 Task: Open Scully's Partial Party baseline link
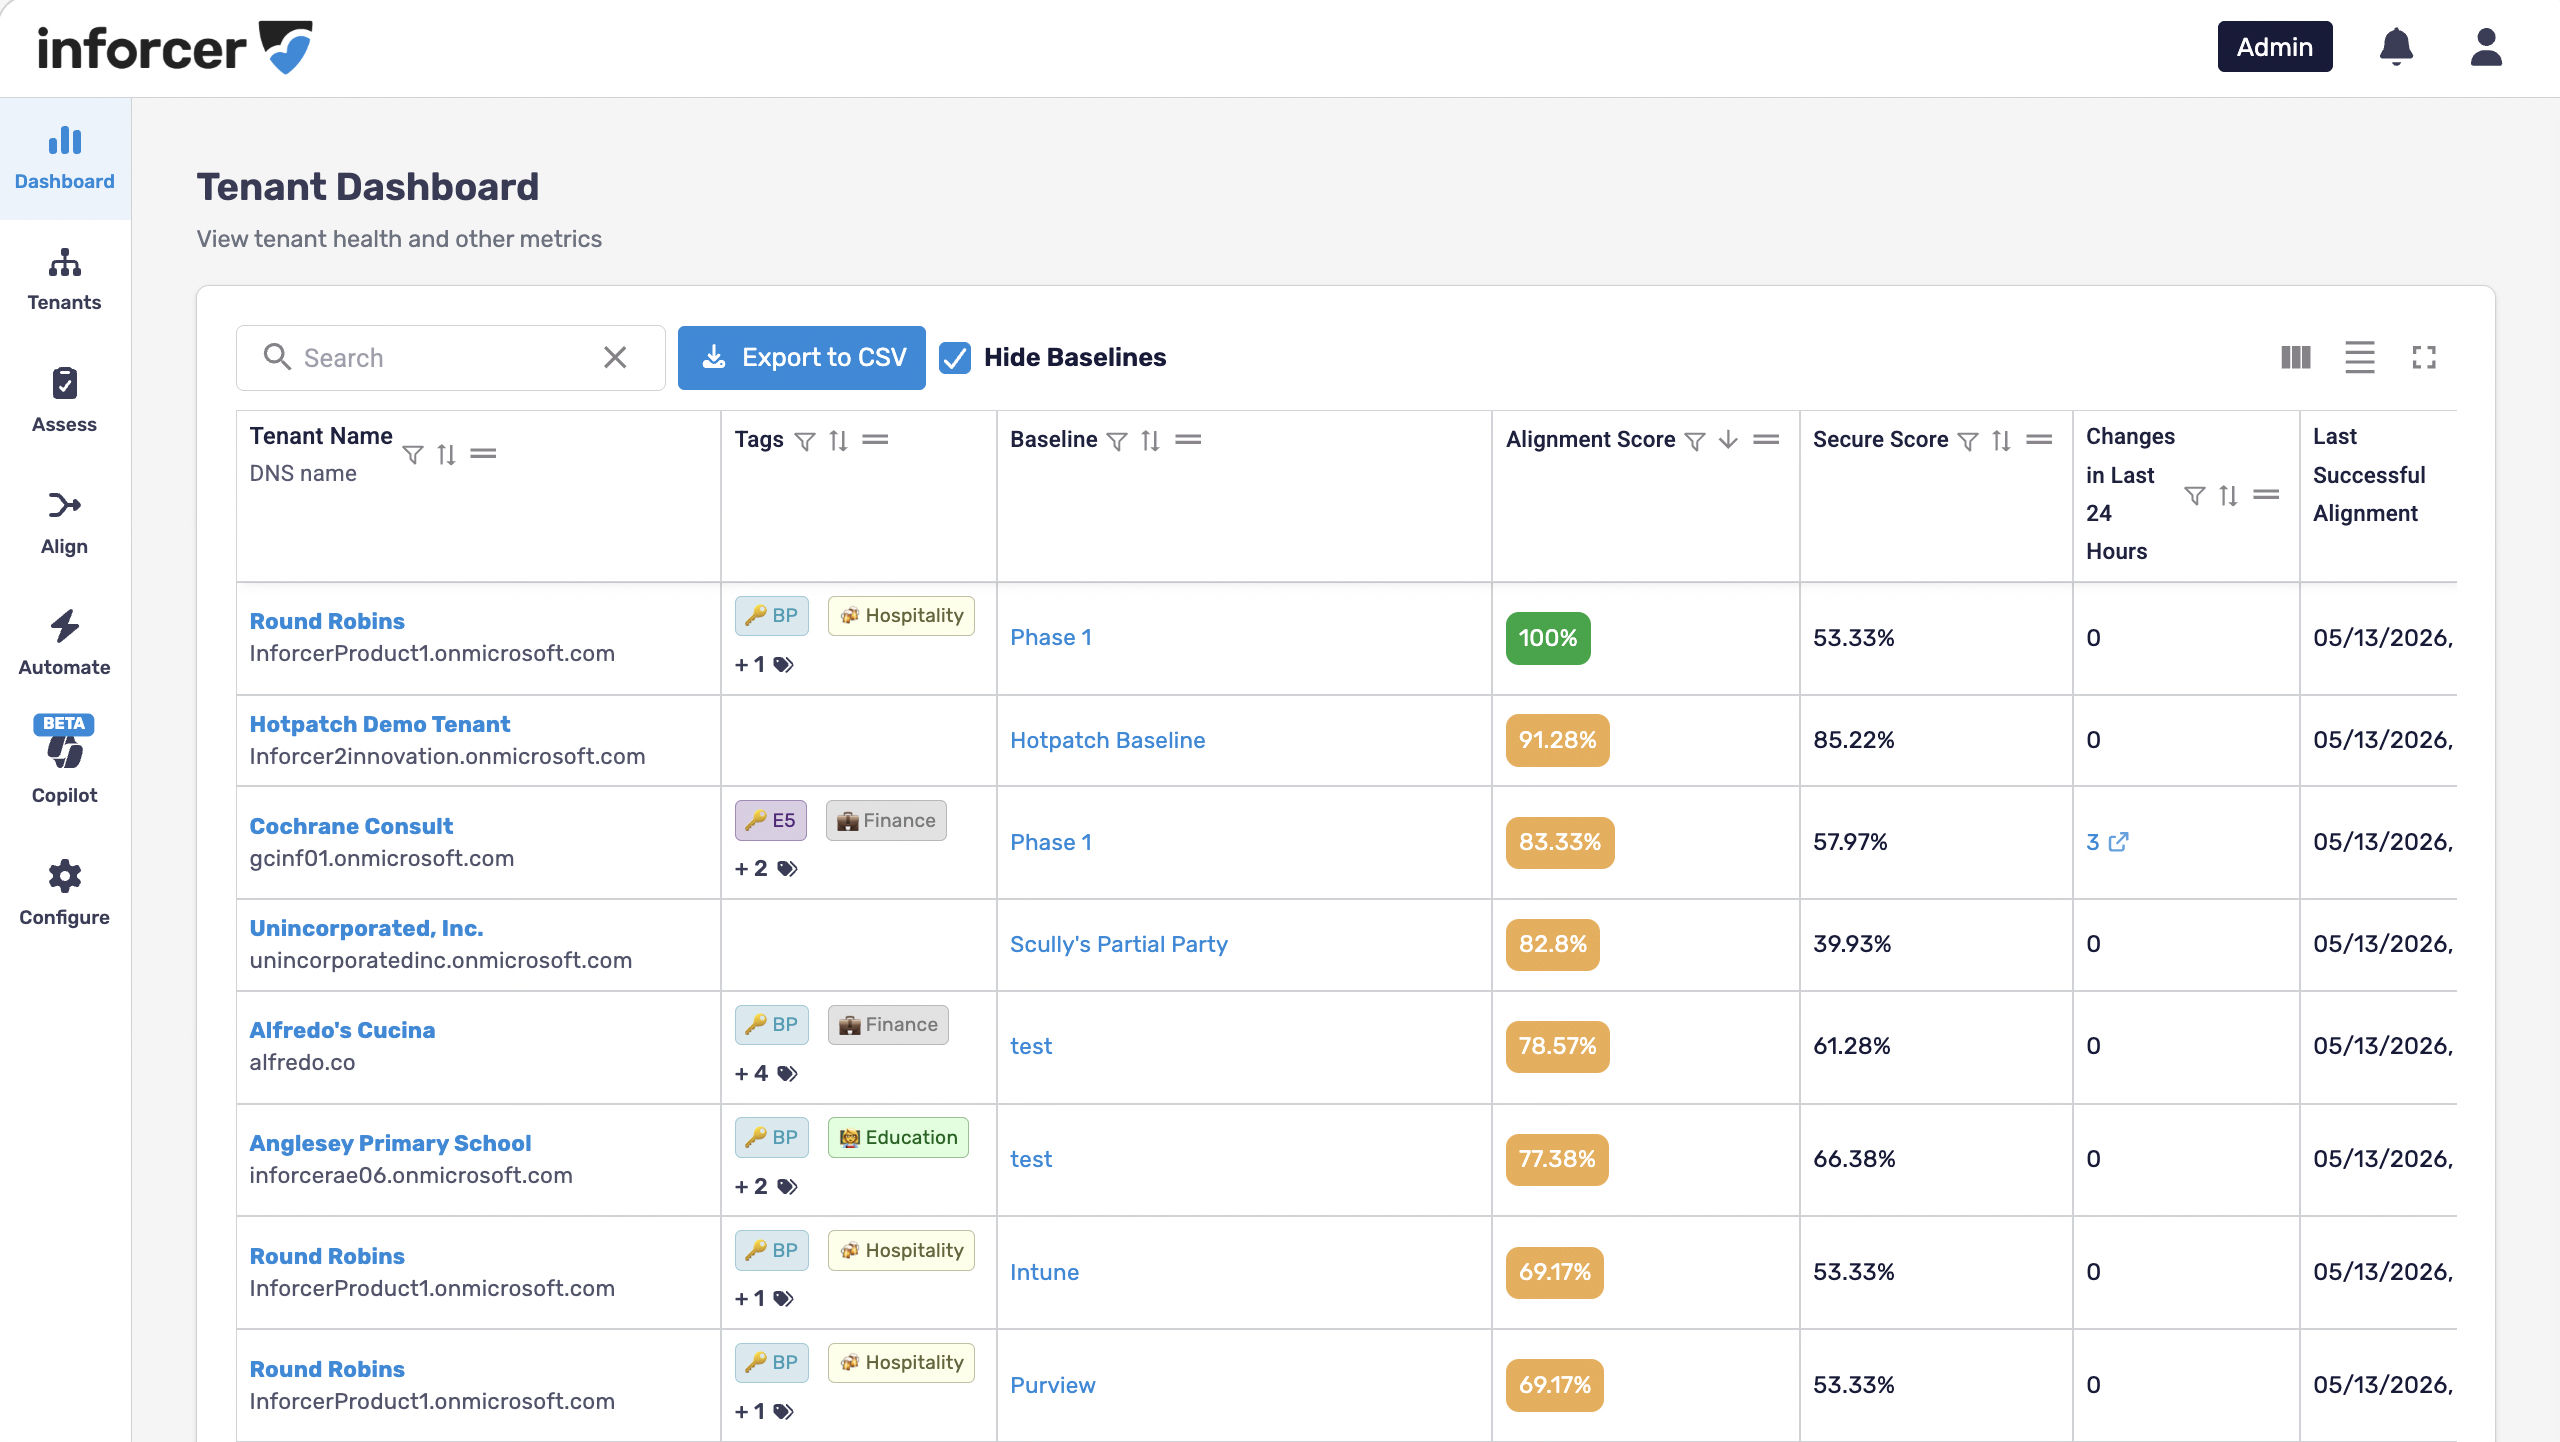1119,944
